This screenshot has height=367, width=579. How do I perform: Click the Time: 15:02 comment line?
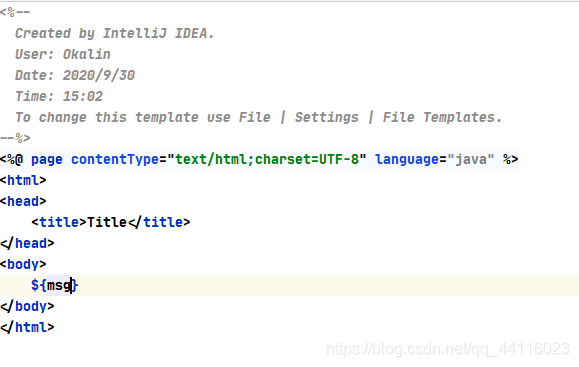(59, 96)
